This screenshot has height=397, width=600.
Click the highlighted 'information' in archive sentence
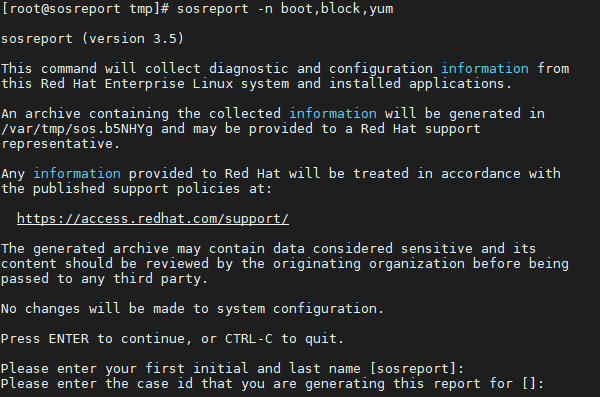(x=333, y=114)
